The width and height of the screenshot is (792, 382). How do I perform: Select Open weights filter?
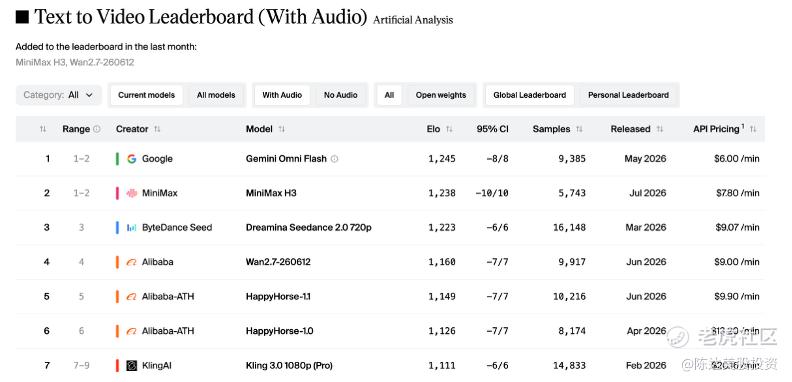pyautogui.click(x=441, y=95)
